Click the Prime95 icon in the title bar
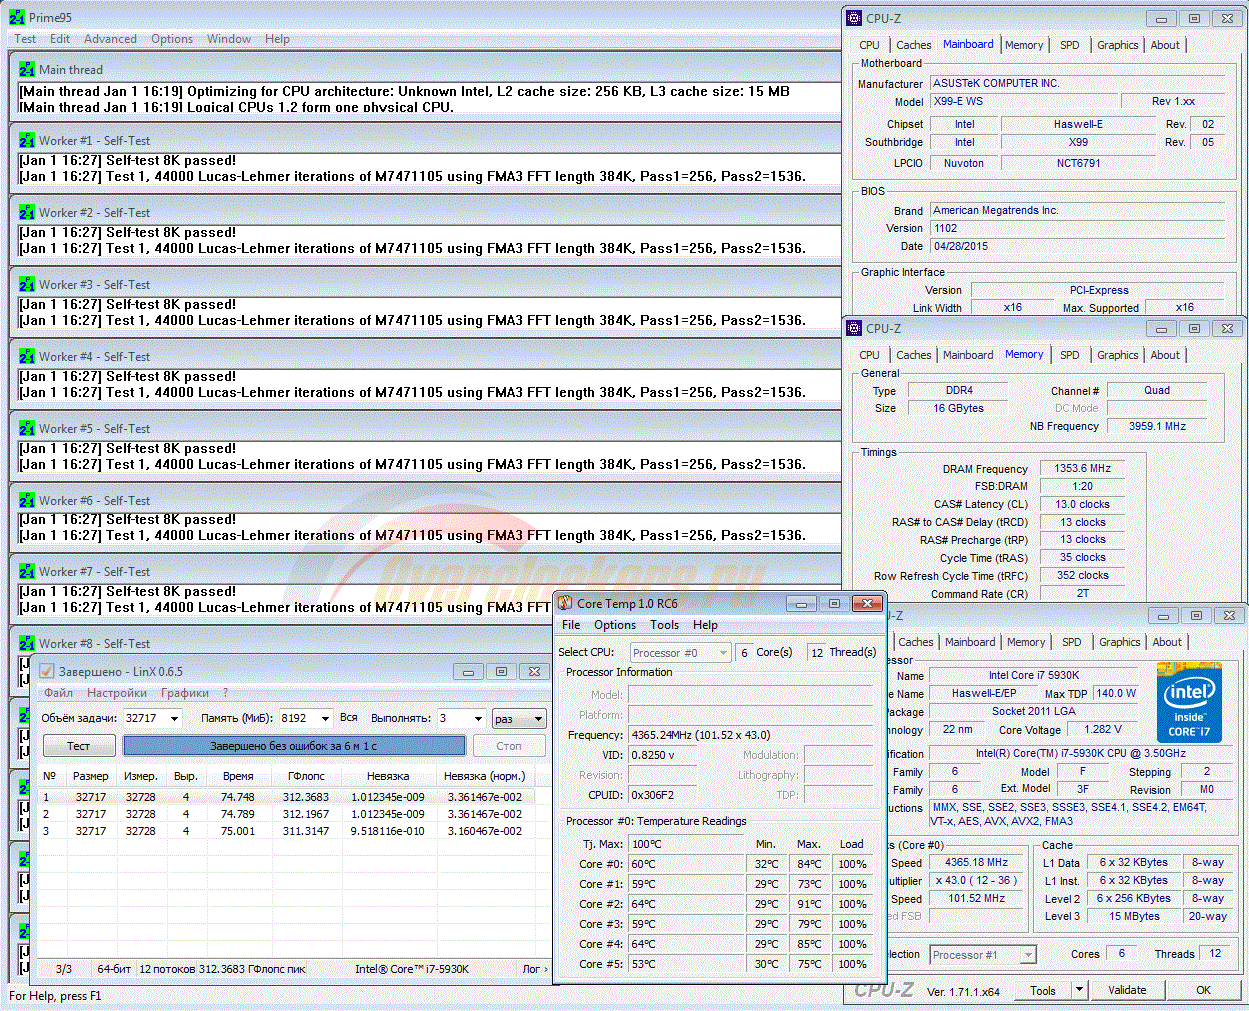1249x1011 pixels. point(16,17)
